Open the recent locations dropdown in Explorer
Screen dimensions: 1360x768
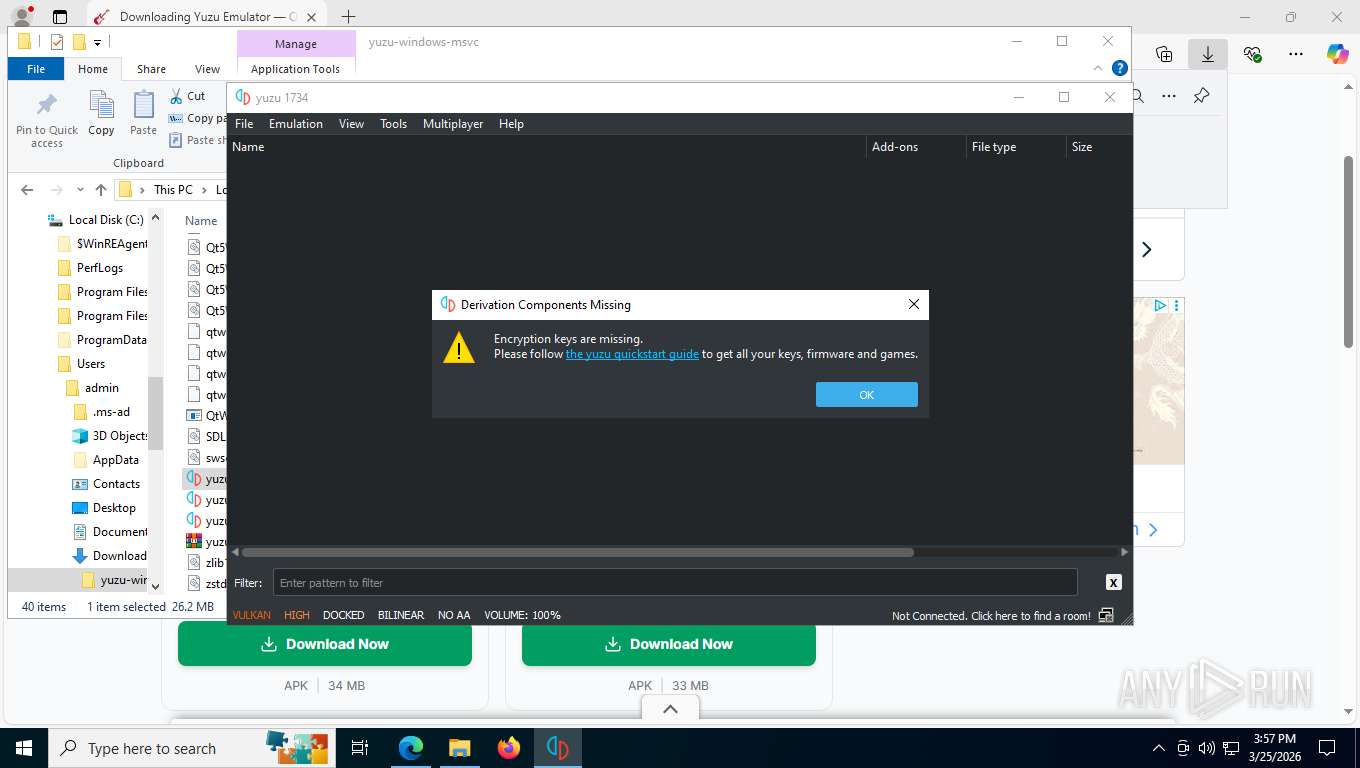[x=79, y=190]
